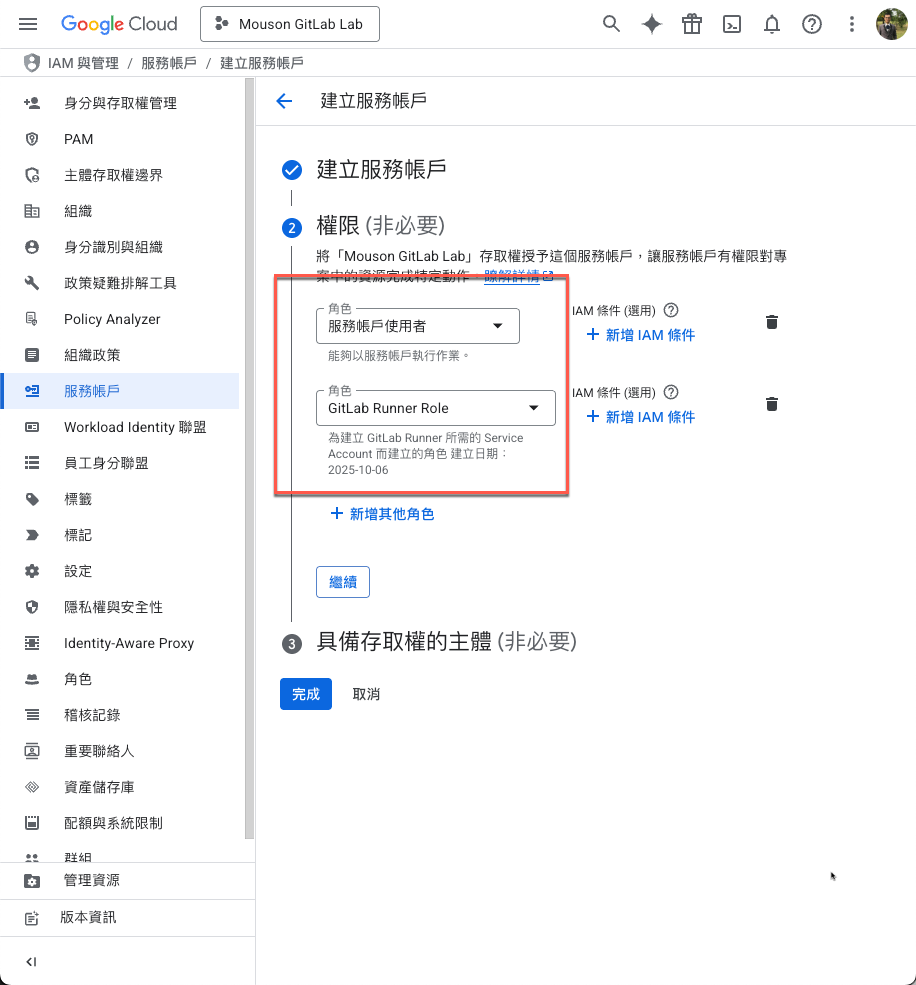Click the sidebar vertical scrollbar
The image size is (916, 985).
click(249, 459)
